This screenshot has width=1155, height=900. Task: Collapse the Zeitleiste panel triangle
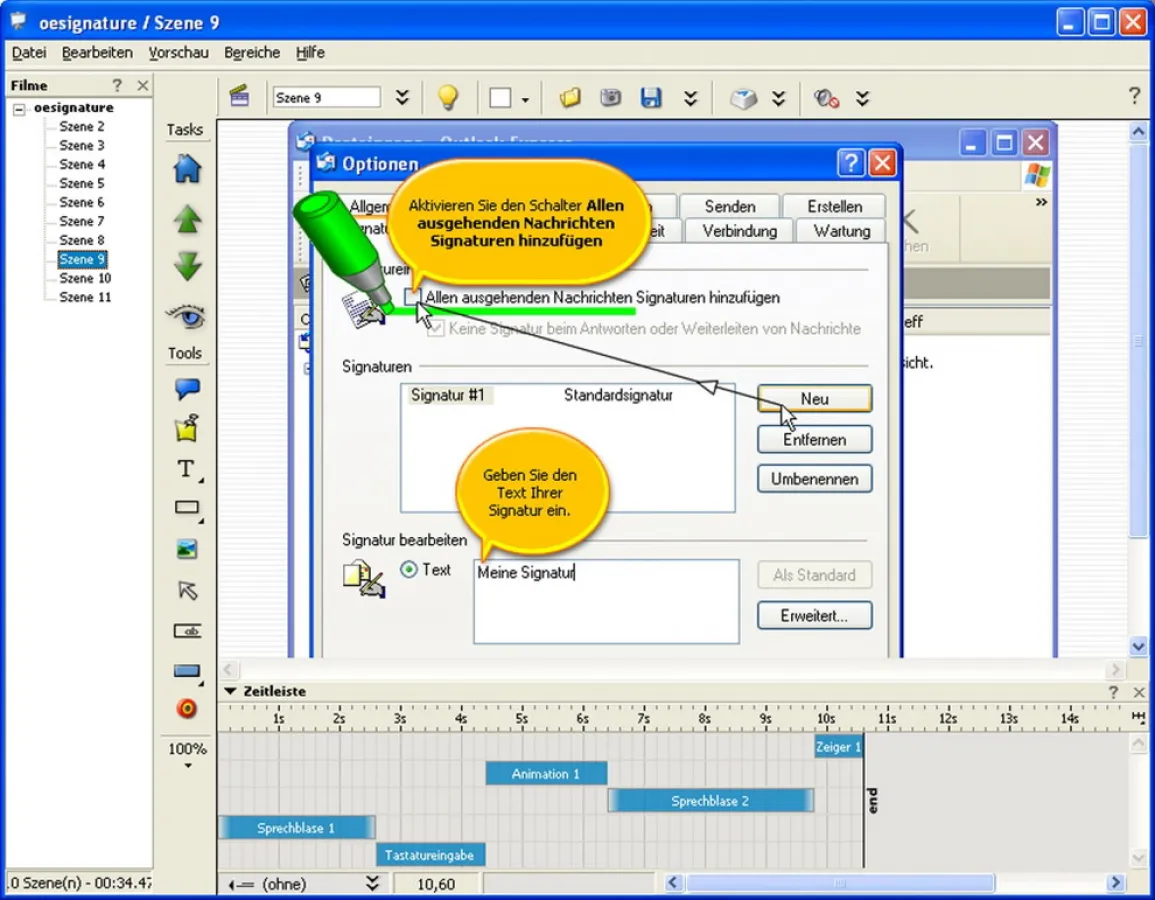230,691
